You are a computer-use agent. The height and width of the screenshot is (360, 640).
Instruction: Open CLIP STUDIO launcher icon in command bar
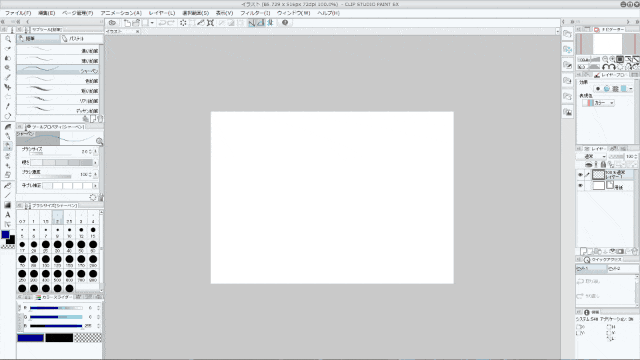112,23
